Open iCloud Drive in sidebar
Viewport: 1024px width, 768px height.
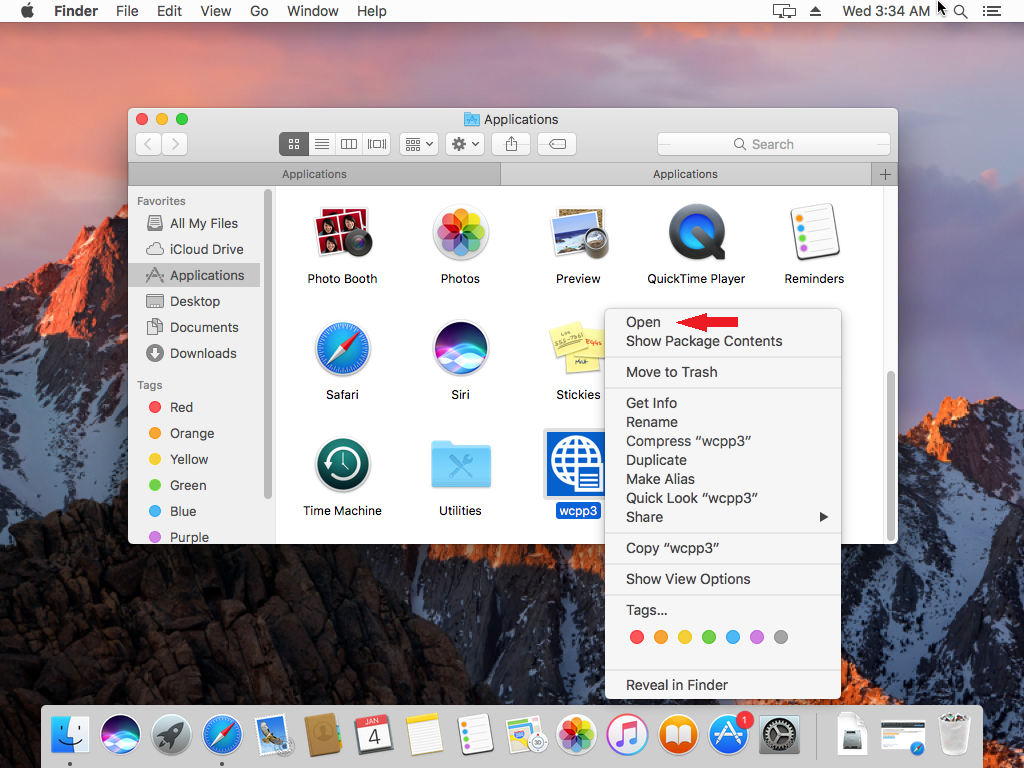(x=194, y=249)
